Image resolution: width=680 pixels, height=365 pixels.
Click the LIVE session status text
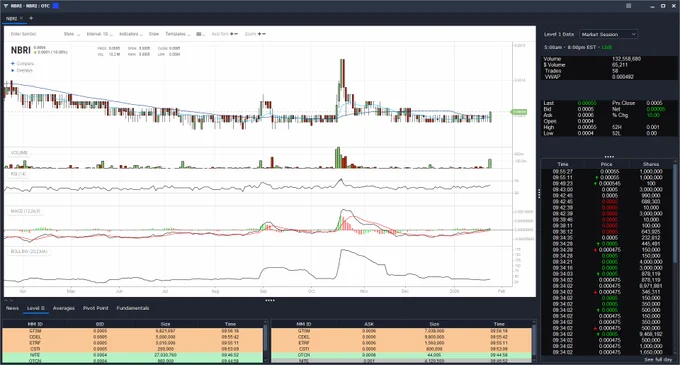[607, 47]
